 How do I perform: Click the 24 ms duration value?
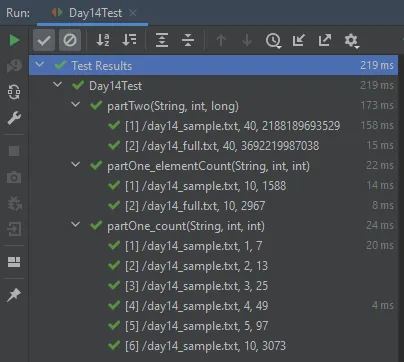pyautogui.click(x=380, y=225)
